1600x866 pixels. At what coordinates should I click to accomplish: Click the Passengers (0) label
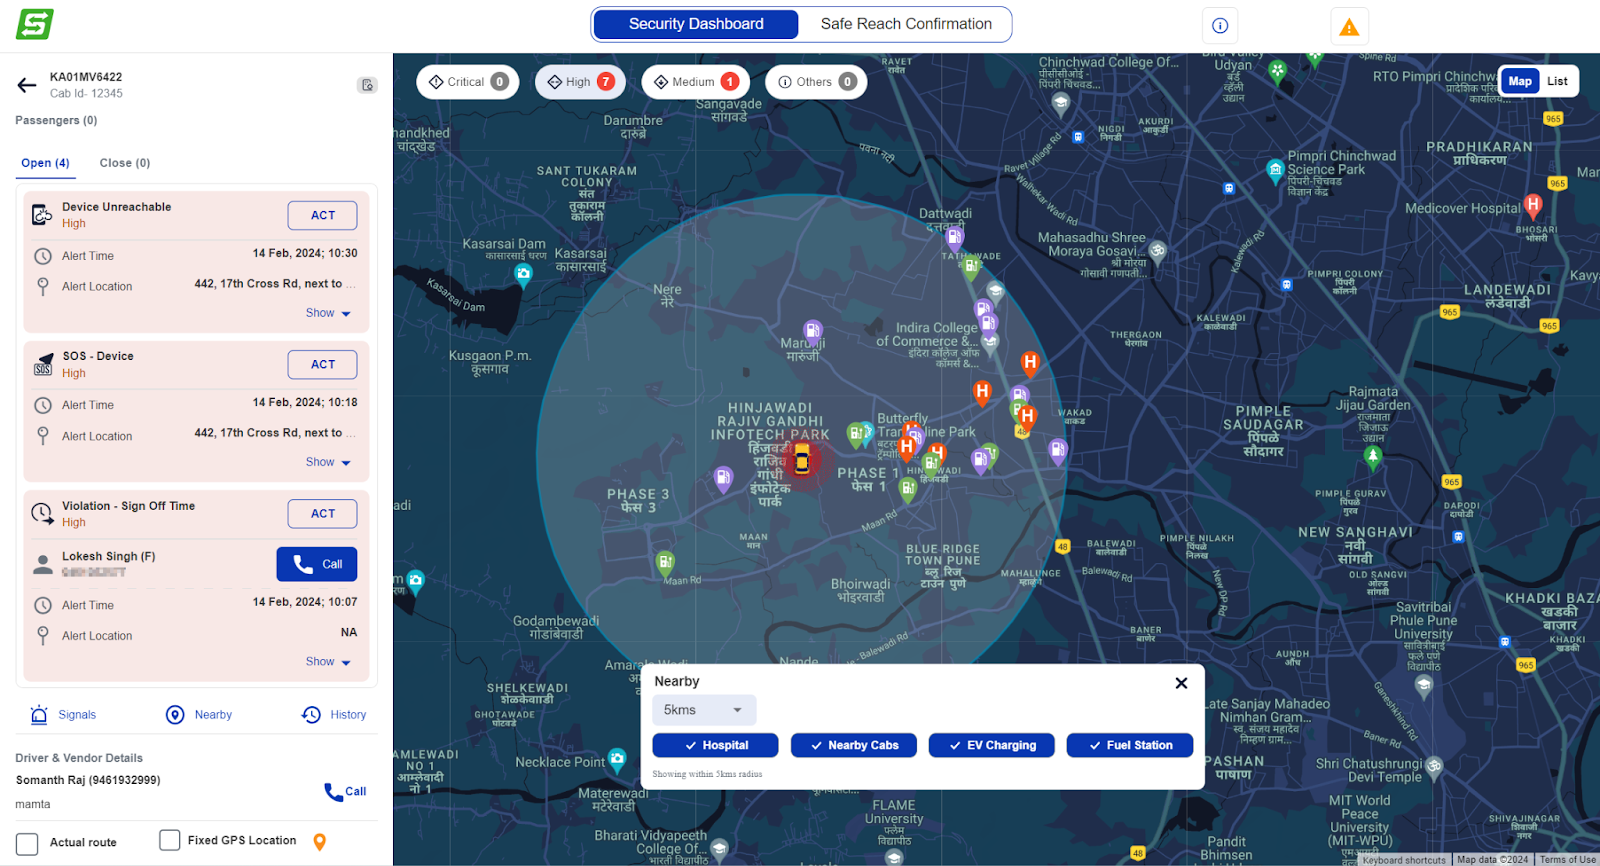[x=56, y=120]
